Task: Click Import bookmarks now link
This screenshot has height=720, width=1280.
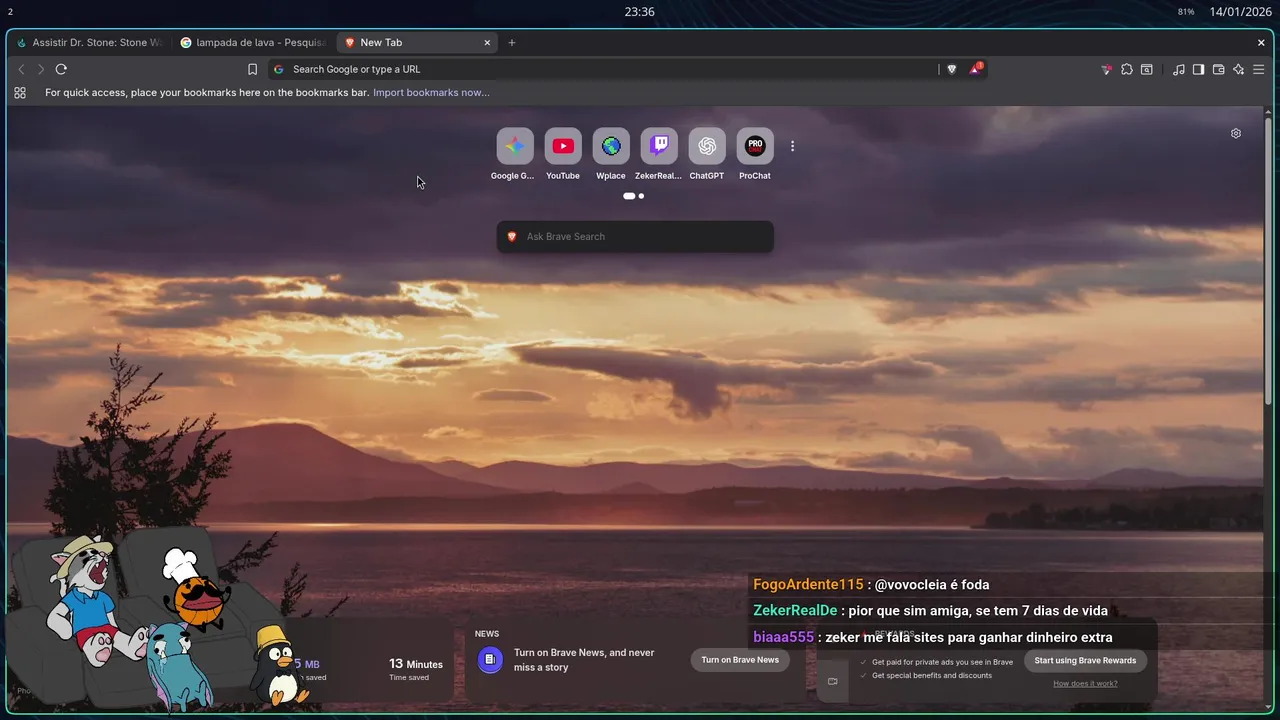Action: (x=431, y=92)
